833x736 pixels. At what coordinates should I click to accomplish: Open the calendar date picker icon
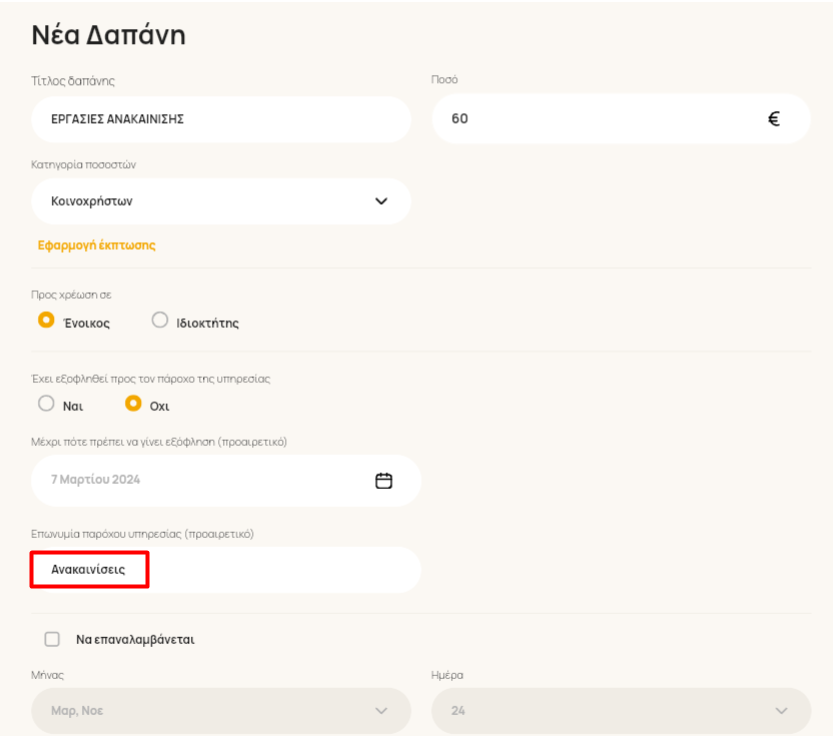pyautogui.click(x=384, y=480)
